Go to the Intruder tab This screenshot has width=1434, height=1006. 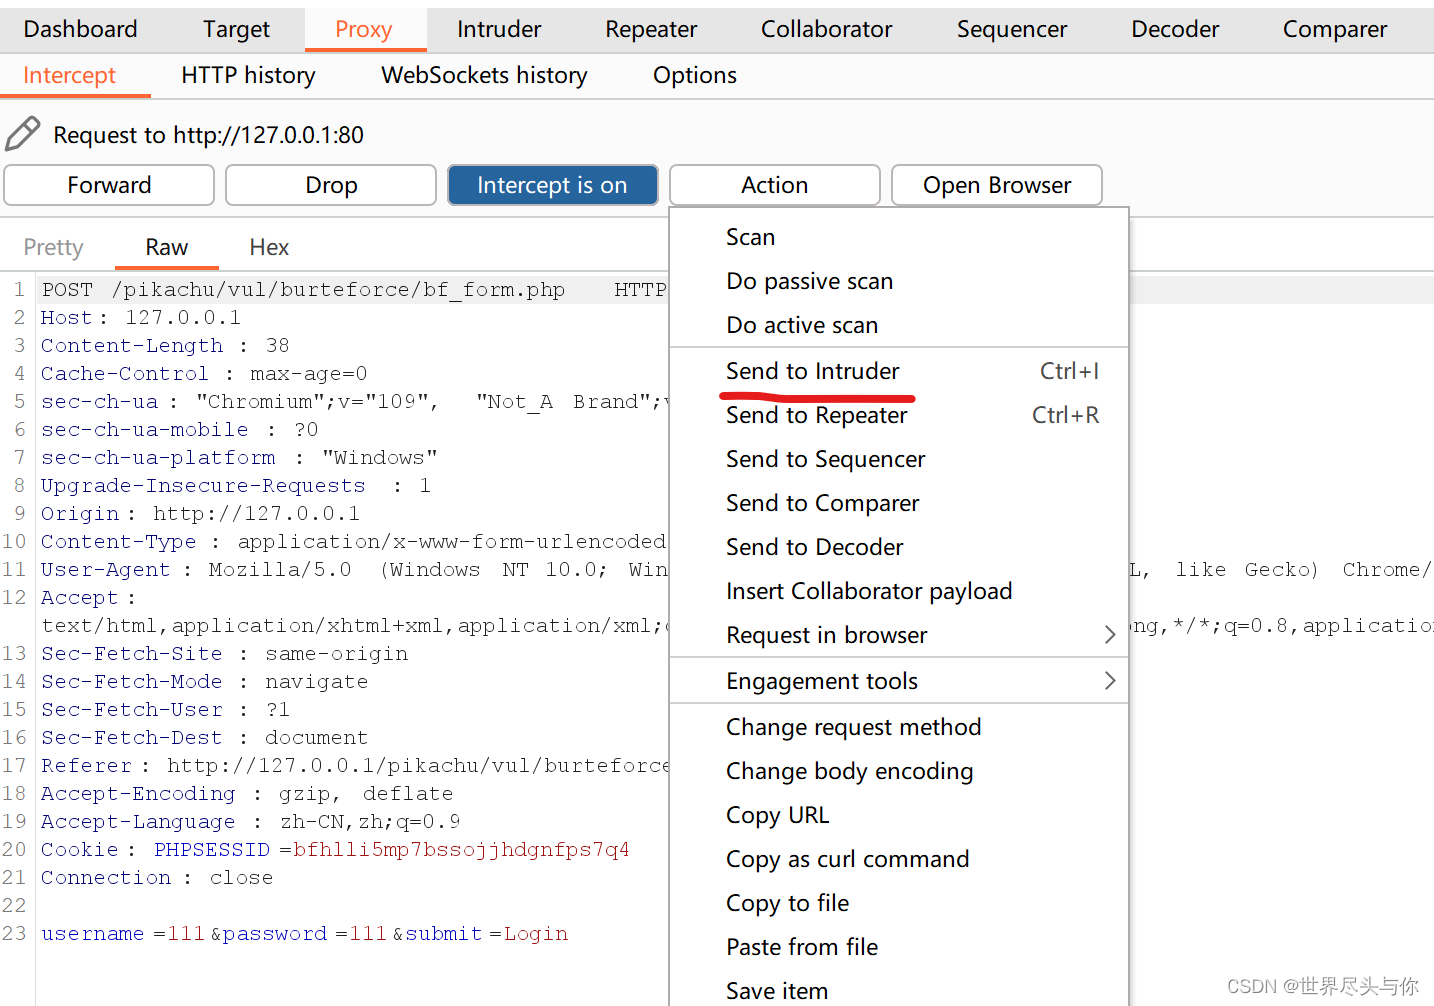(499, 29)
